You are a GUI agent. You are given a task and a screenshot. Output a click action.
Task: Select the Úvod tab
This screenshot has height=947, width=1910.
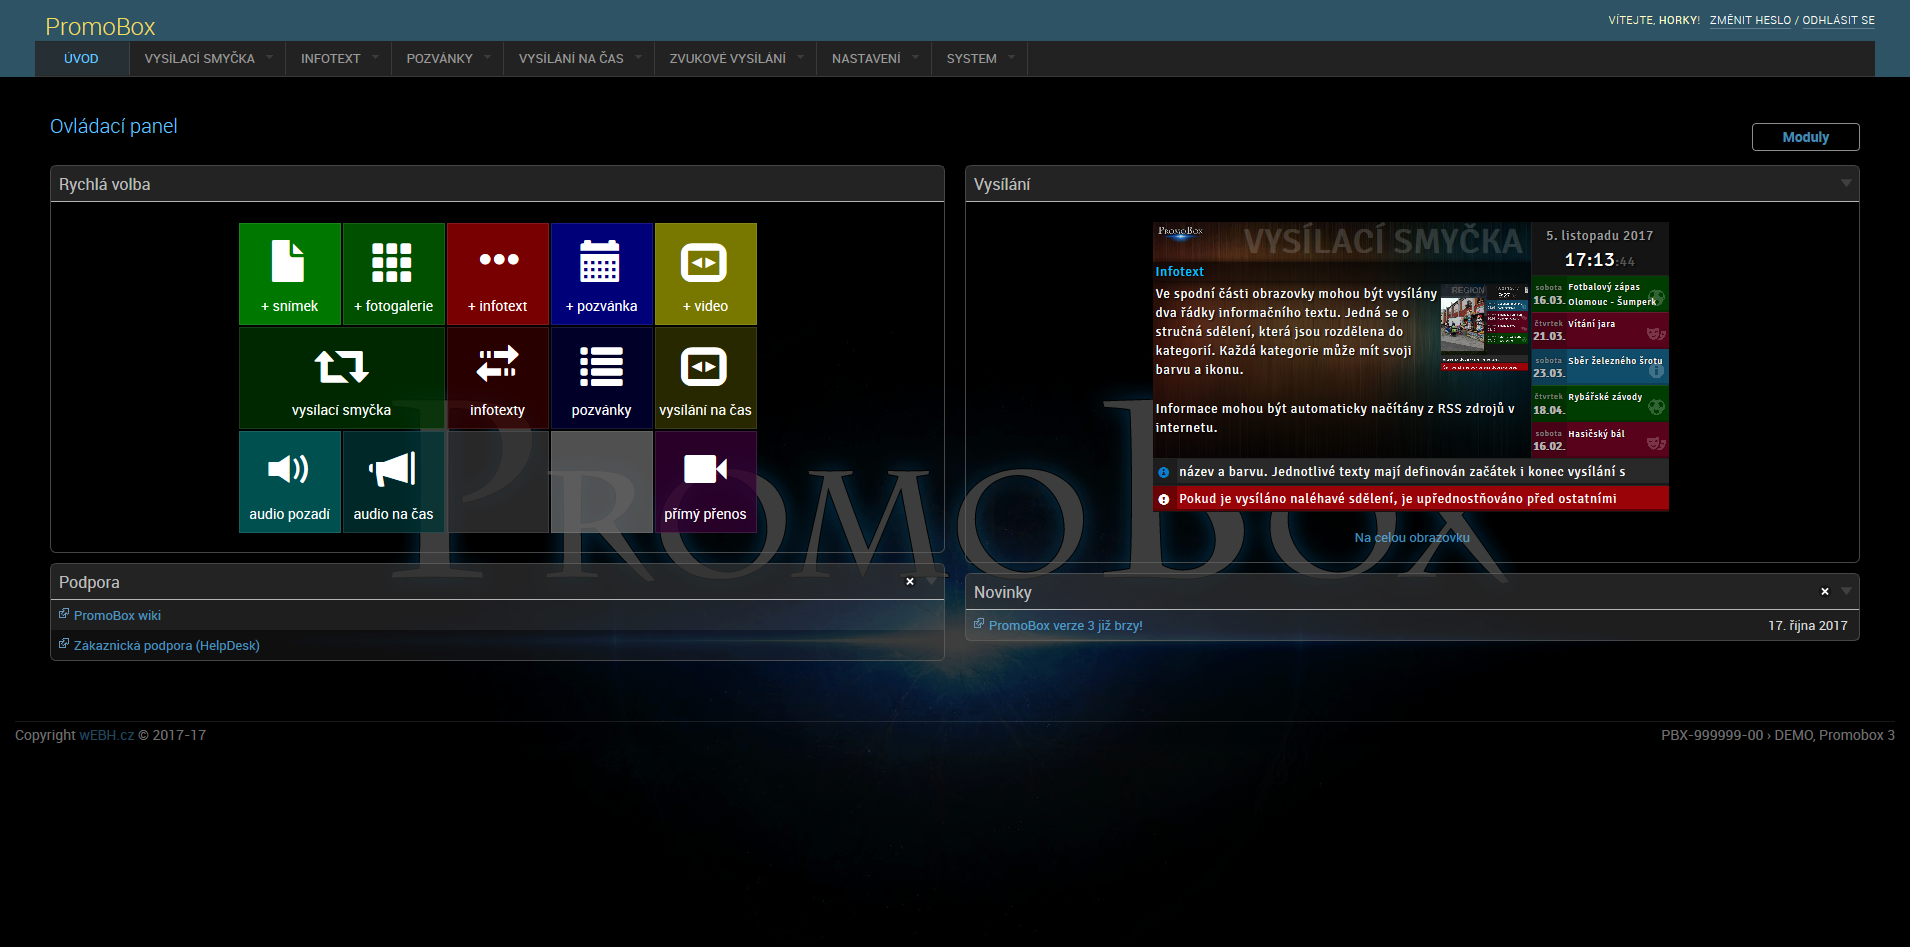[81, 59]
